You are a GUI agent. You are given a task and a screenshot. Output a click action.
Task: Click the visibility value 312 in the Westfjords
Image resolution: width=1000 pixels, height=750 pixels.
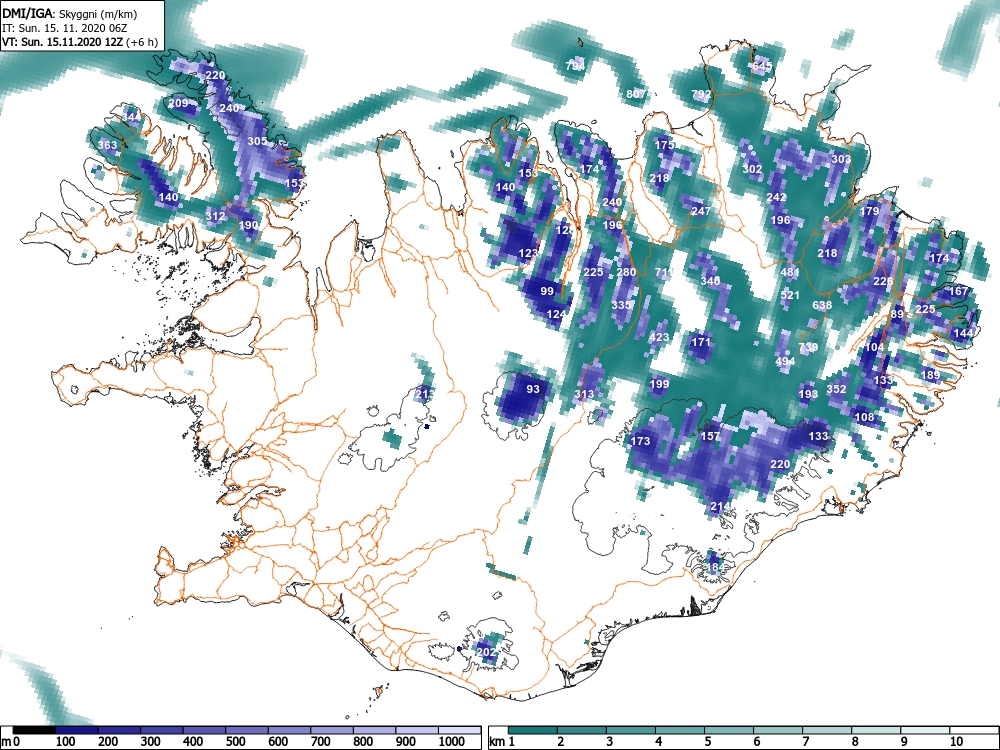tap(215, 216)
